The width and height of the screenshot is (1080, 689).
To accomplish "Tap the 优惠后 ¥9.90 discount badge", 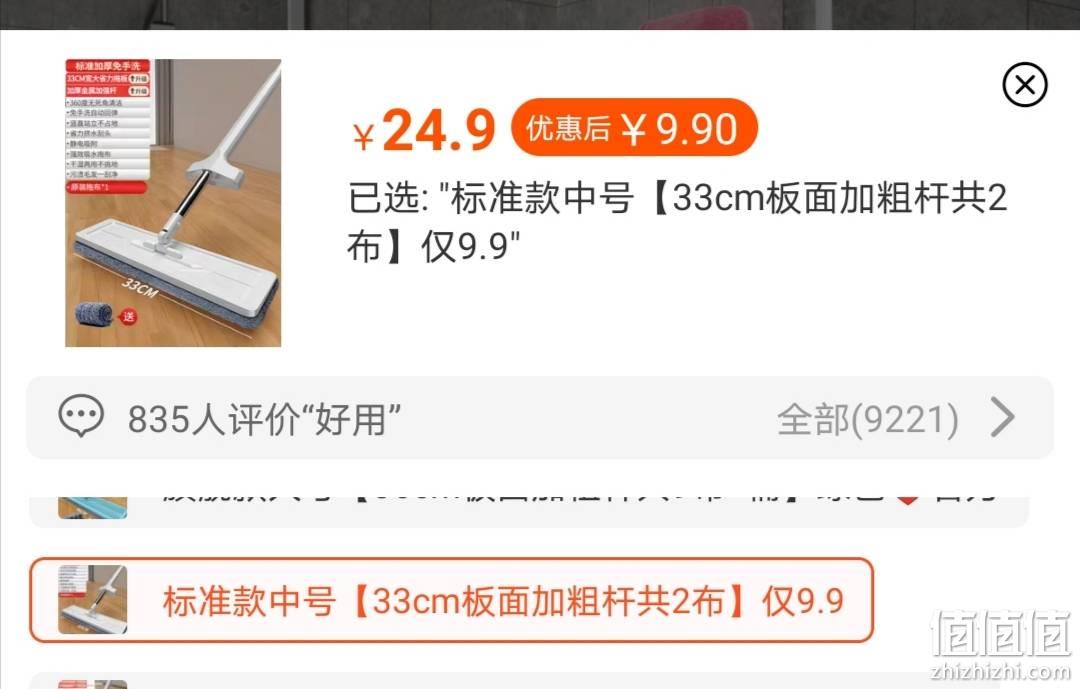I will point(634,127).
